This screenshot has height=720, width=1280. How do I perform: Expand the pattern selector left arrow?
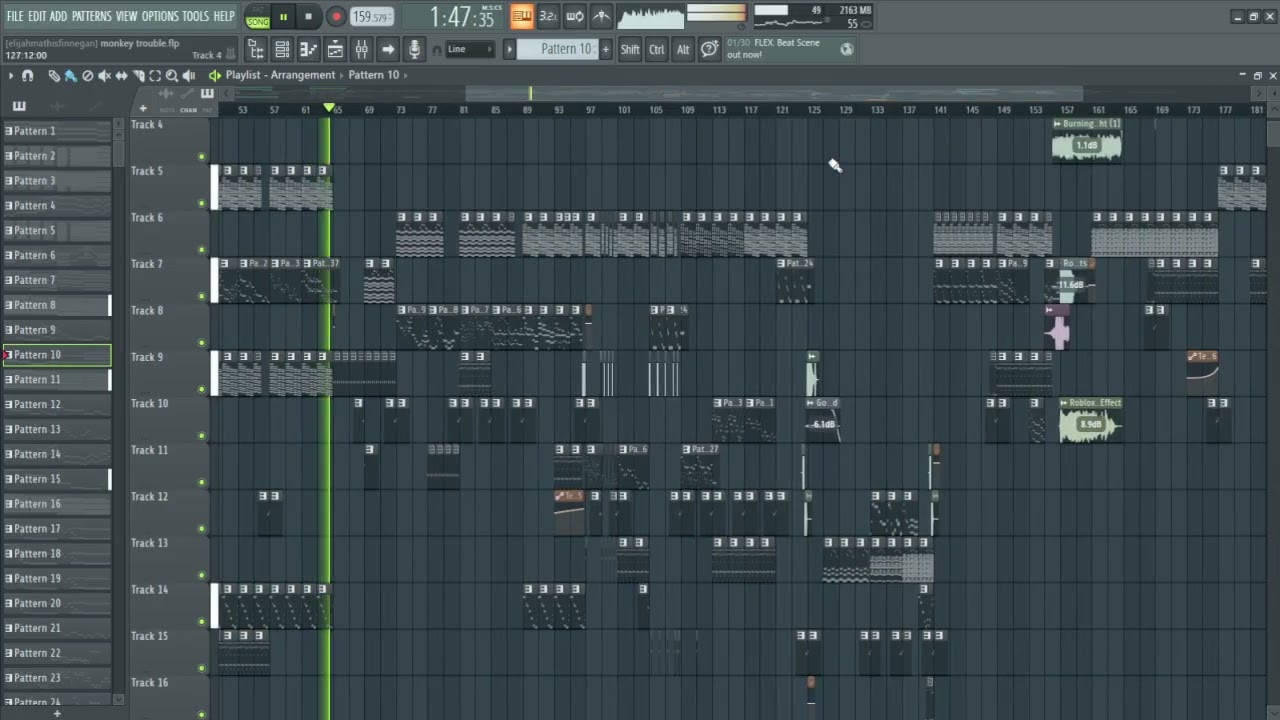(x=509, y=49)
